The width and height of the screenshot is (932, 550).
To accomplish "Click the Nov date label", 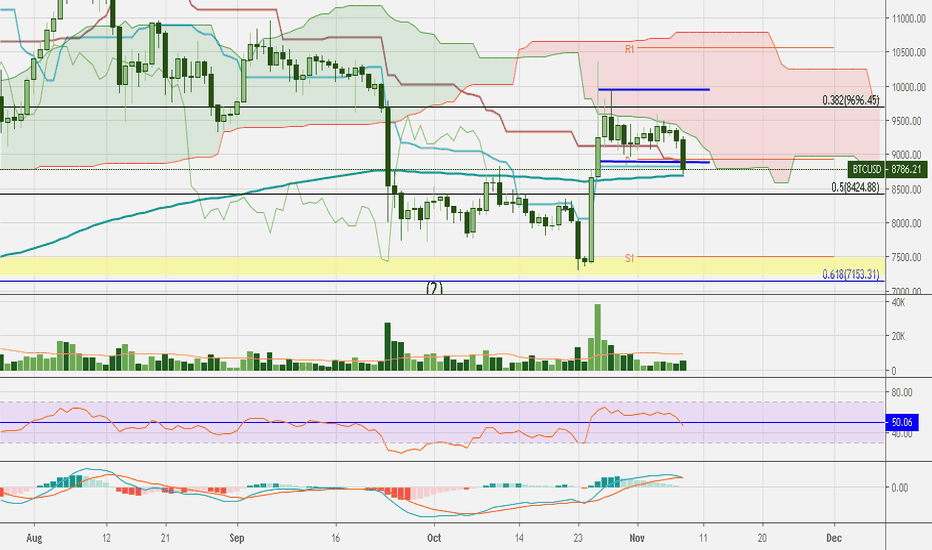I will (x=637, y=538).
